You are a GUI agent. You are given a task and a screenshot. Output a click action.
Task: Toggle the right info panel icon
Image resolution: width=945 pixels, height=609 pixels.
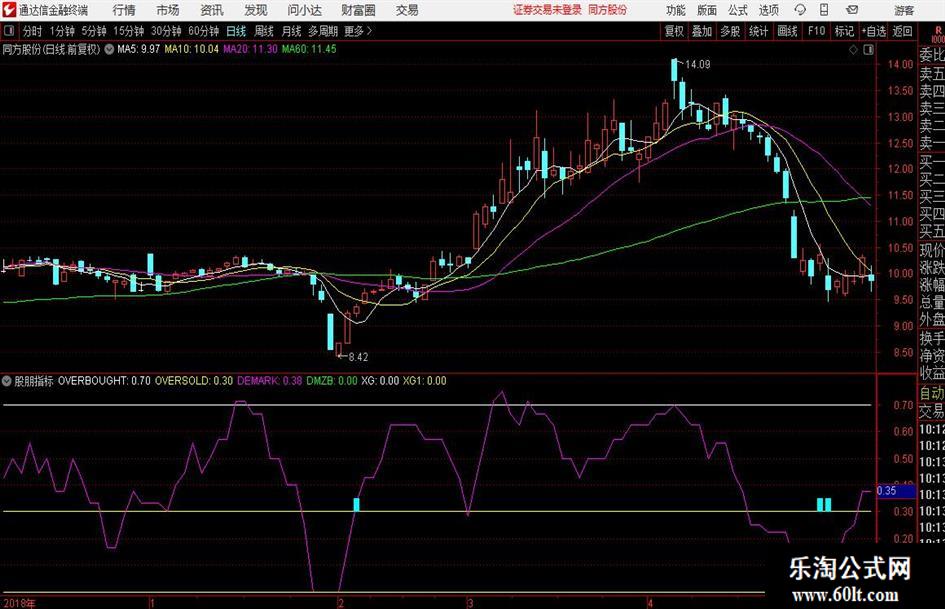(868, 50)
